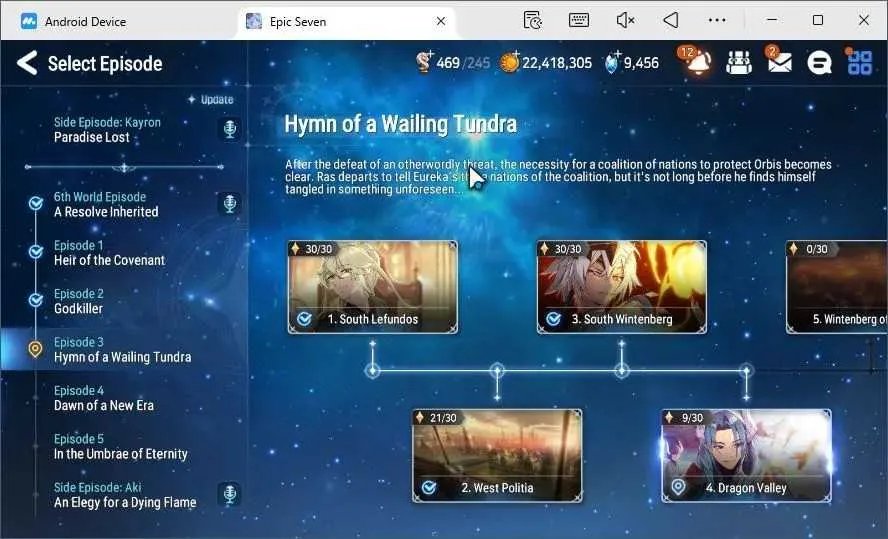This screenshot has height=539, width=888.
Task: Open the emulator more options dots
Action: pos(717,20)
